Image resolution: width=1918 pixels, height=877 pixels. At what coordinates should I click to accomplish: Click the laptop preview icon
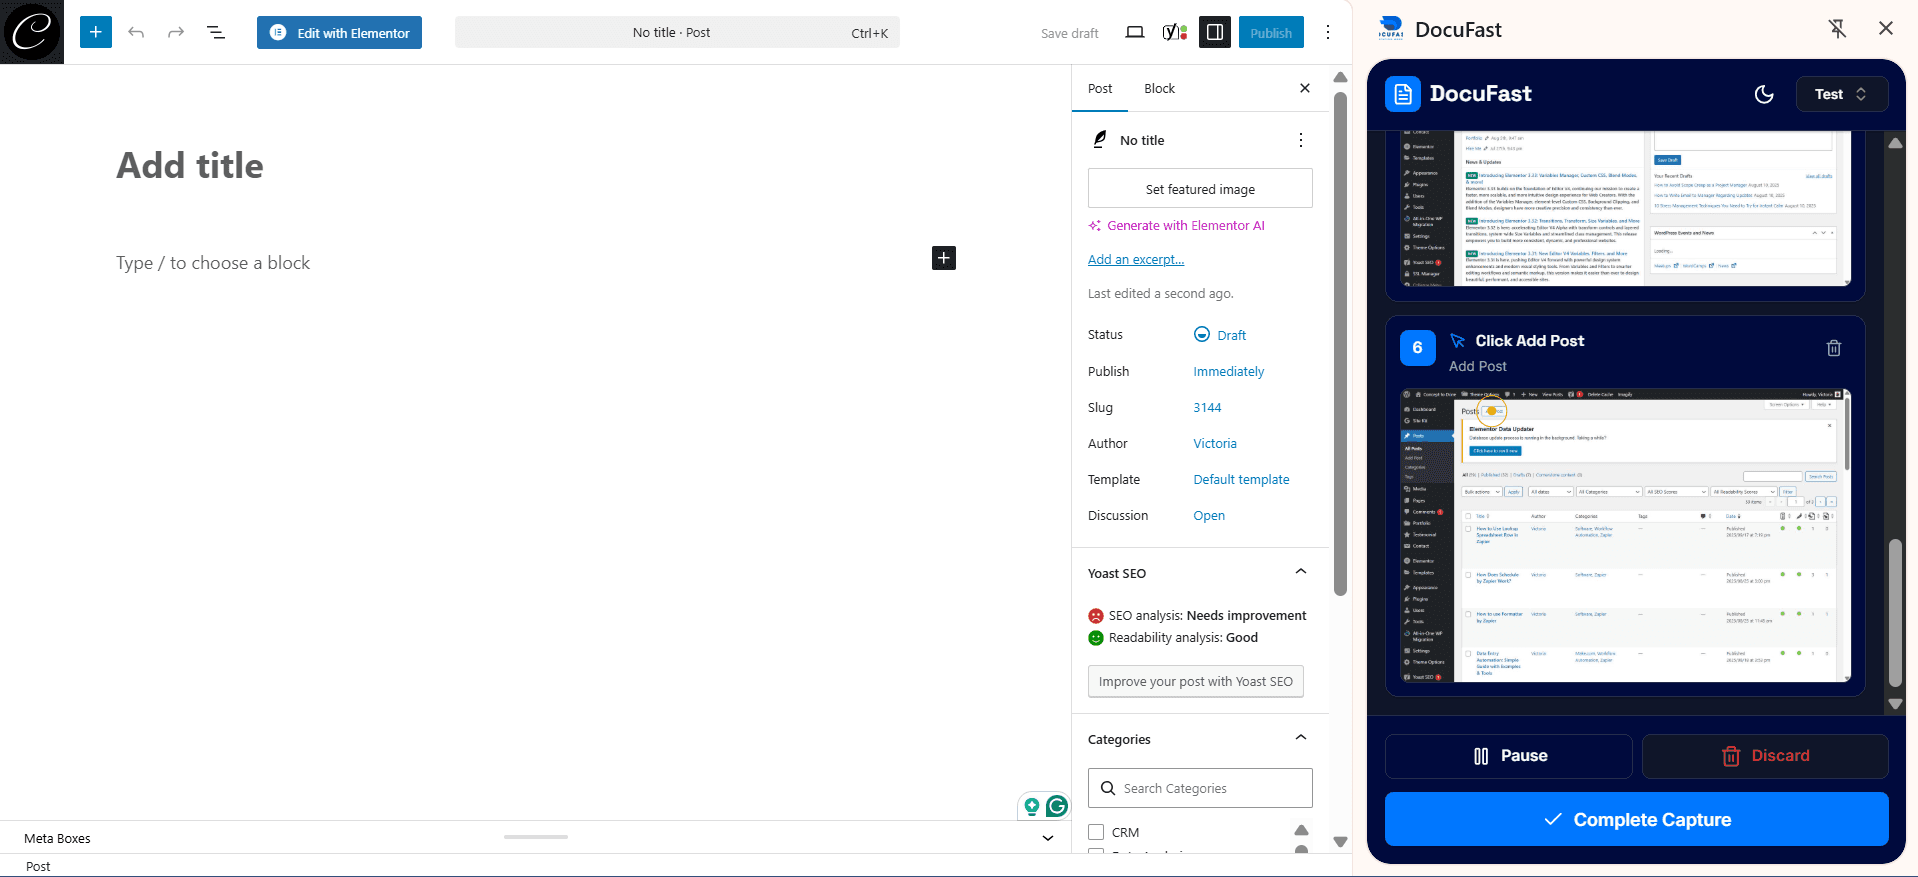pos(1135,32)
